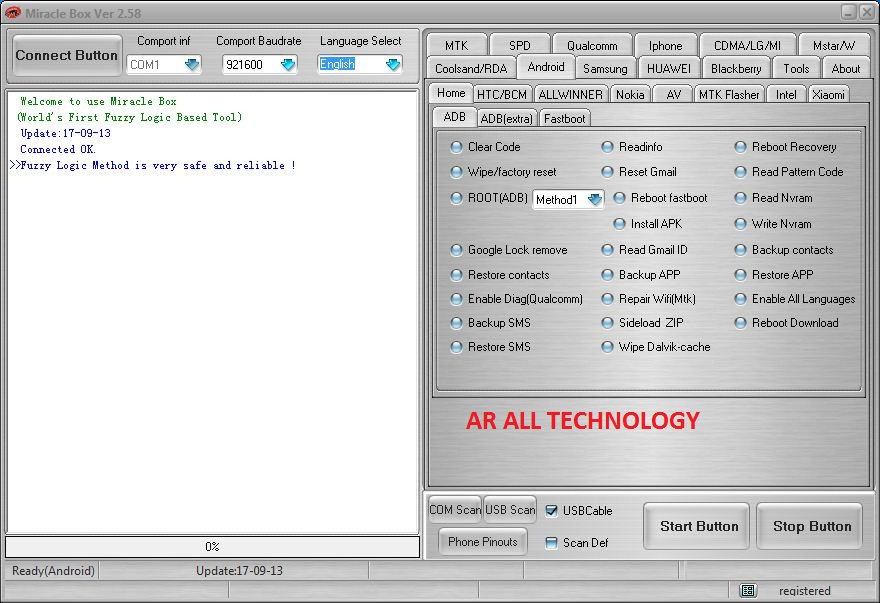Screen dimensions: 880x603
Task: Click the USB Scan button
Action: pos(510,510)
